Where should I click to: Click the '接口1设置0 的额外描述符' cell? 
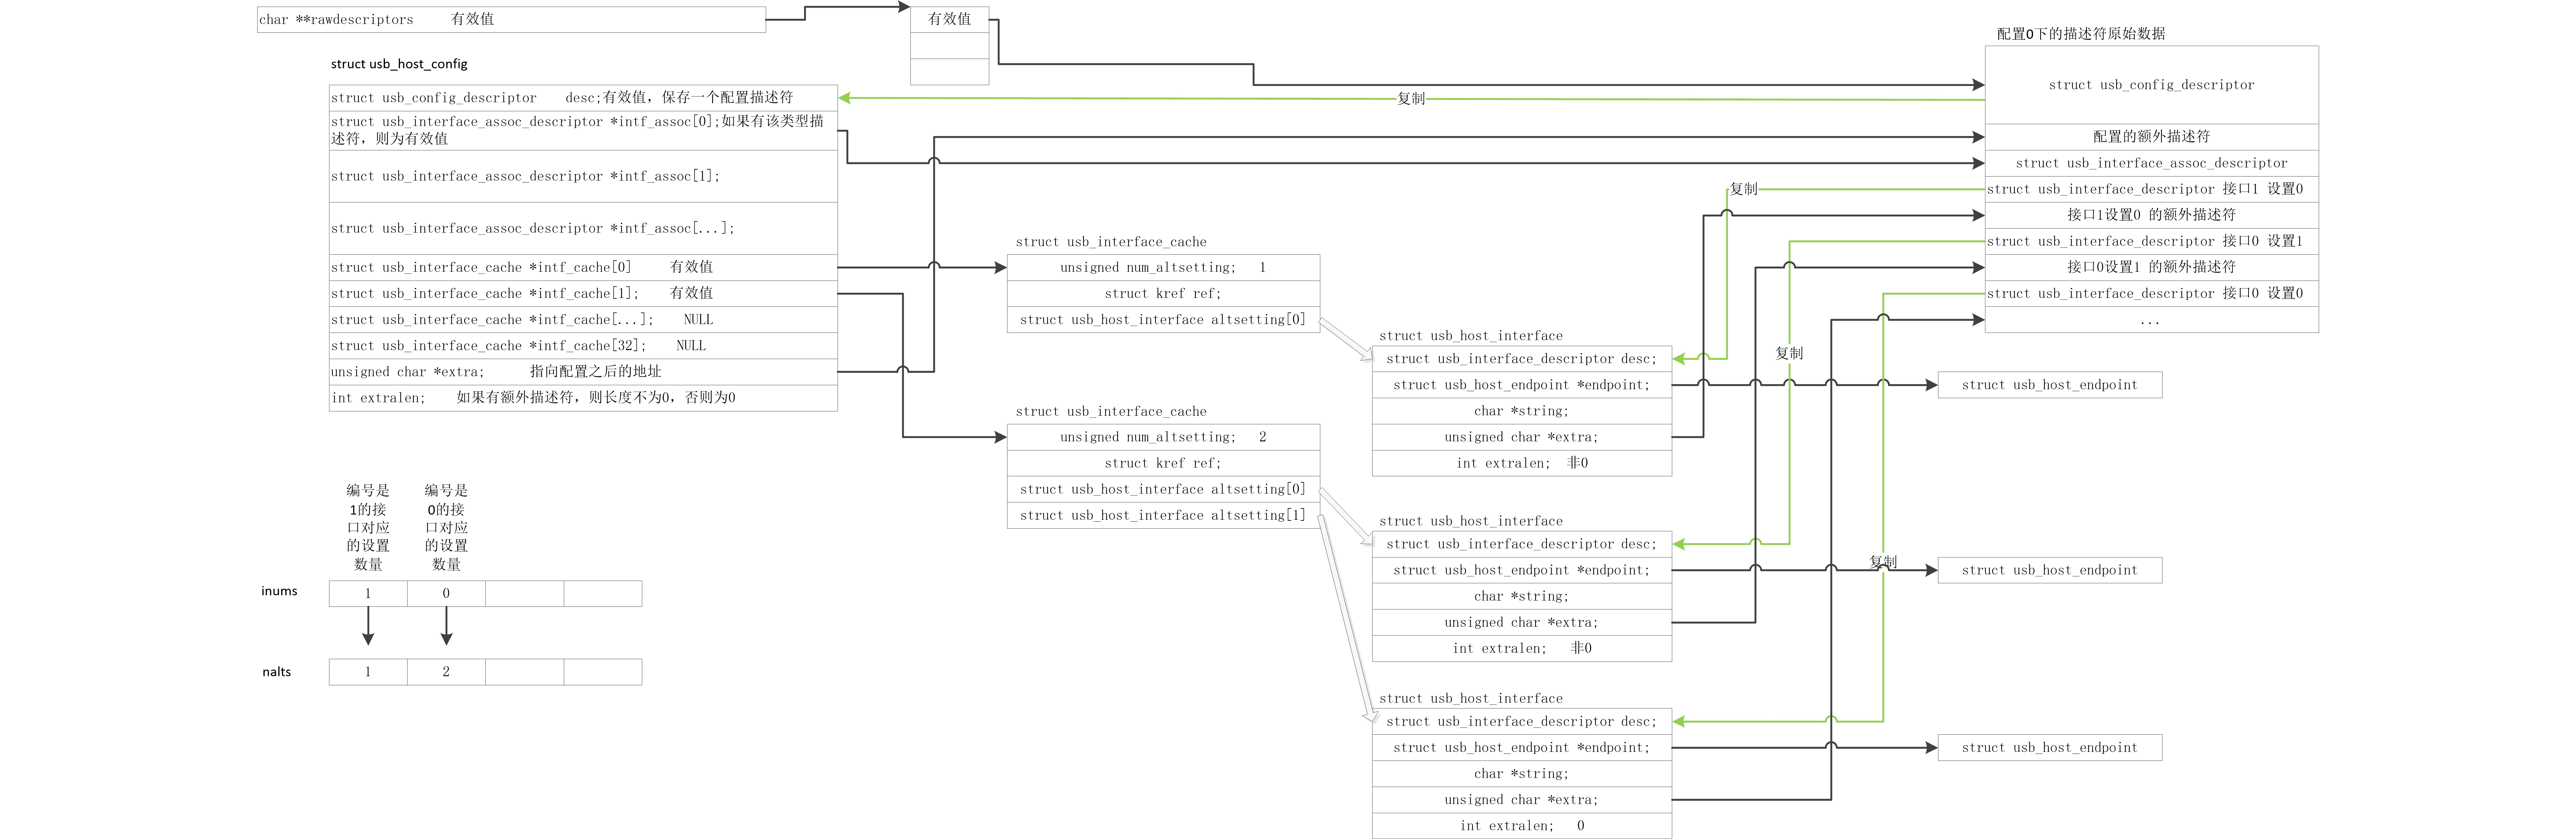pyautogui.click(x=2151, y=215)
